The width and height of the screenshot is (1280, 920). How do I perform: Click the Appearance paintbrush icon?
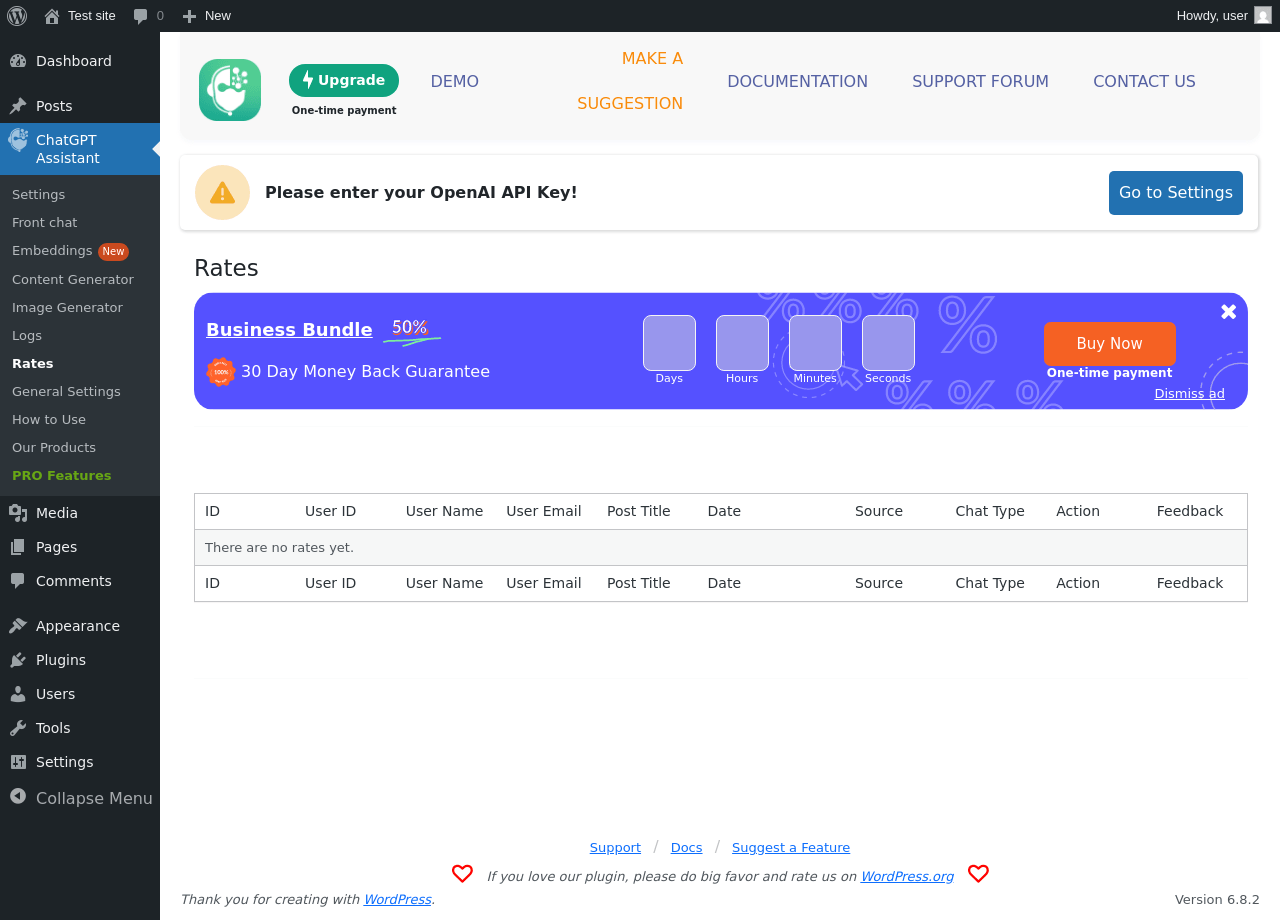coord(18,626)
